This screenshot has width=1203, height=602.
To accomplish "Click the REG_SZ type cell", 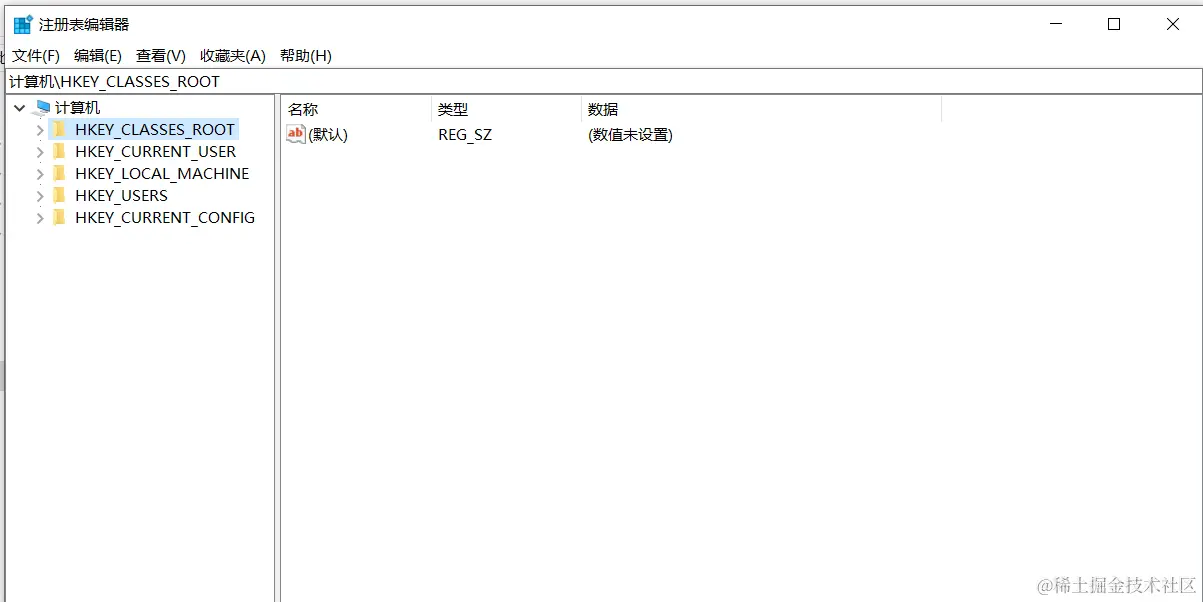I will pyautogui.click(x=465, y=135).
